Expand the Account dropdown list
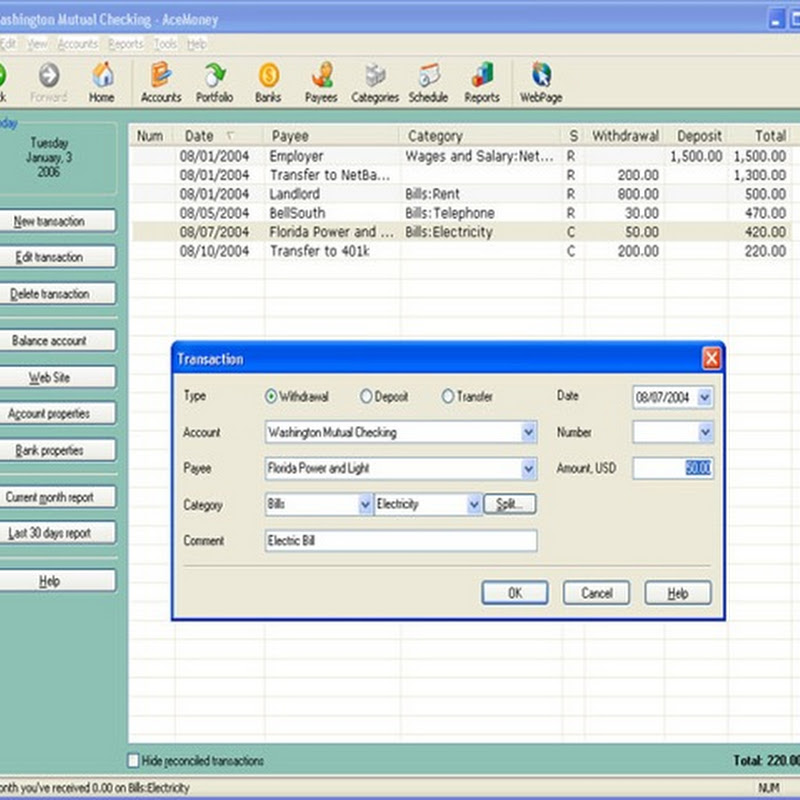Screen dimensions: 800x800 coord(529,433)
